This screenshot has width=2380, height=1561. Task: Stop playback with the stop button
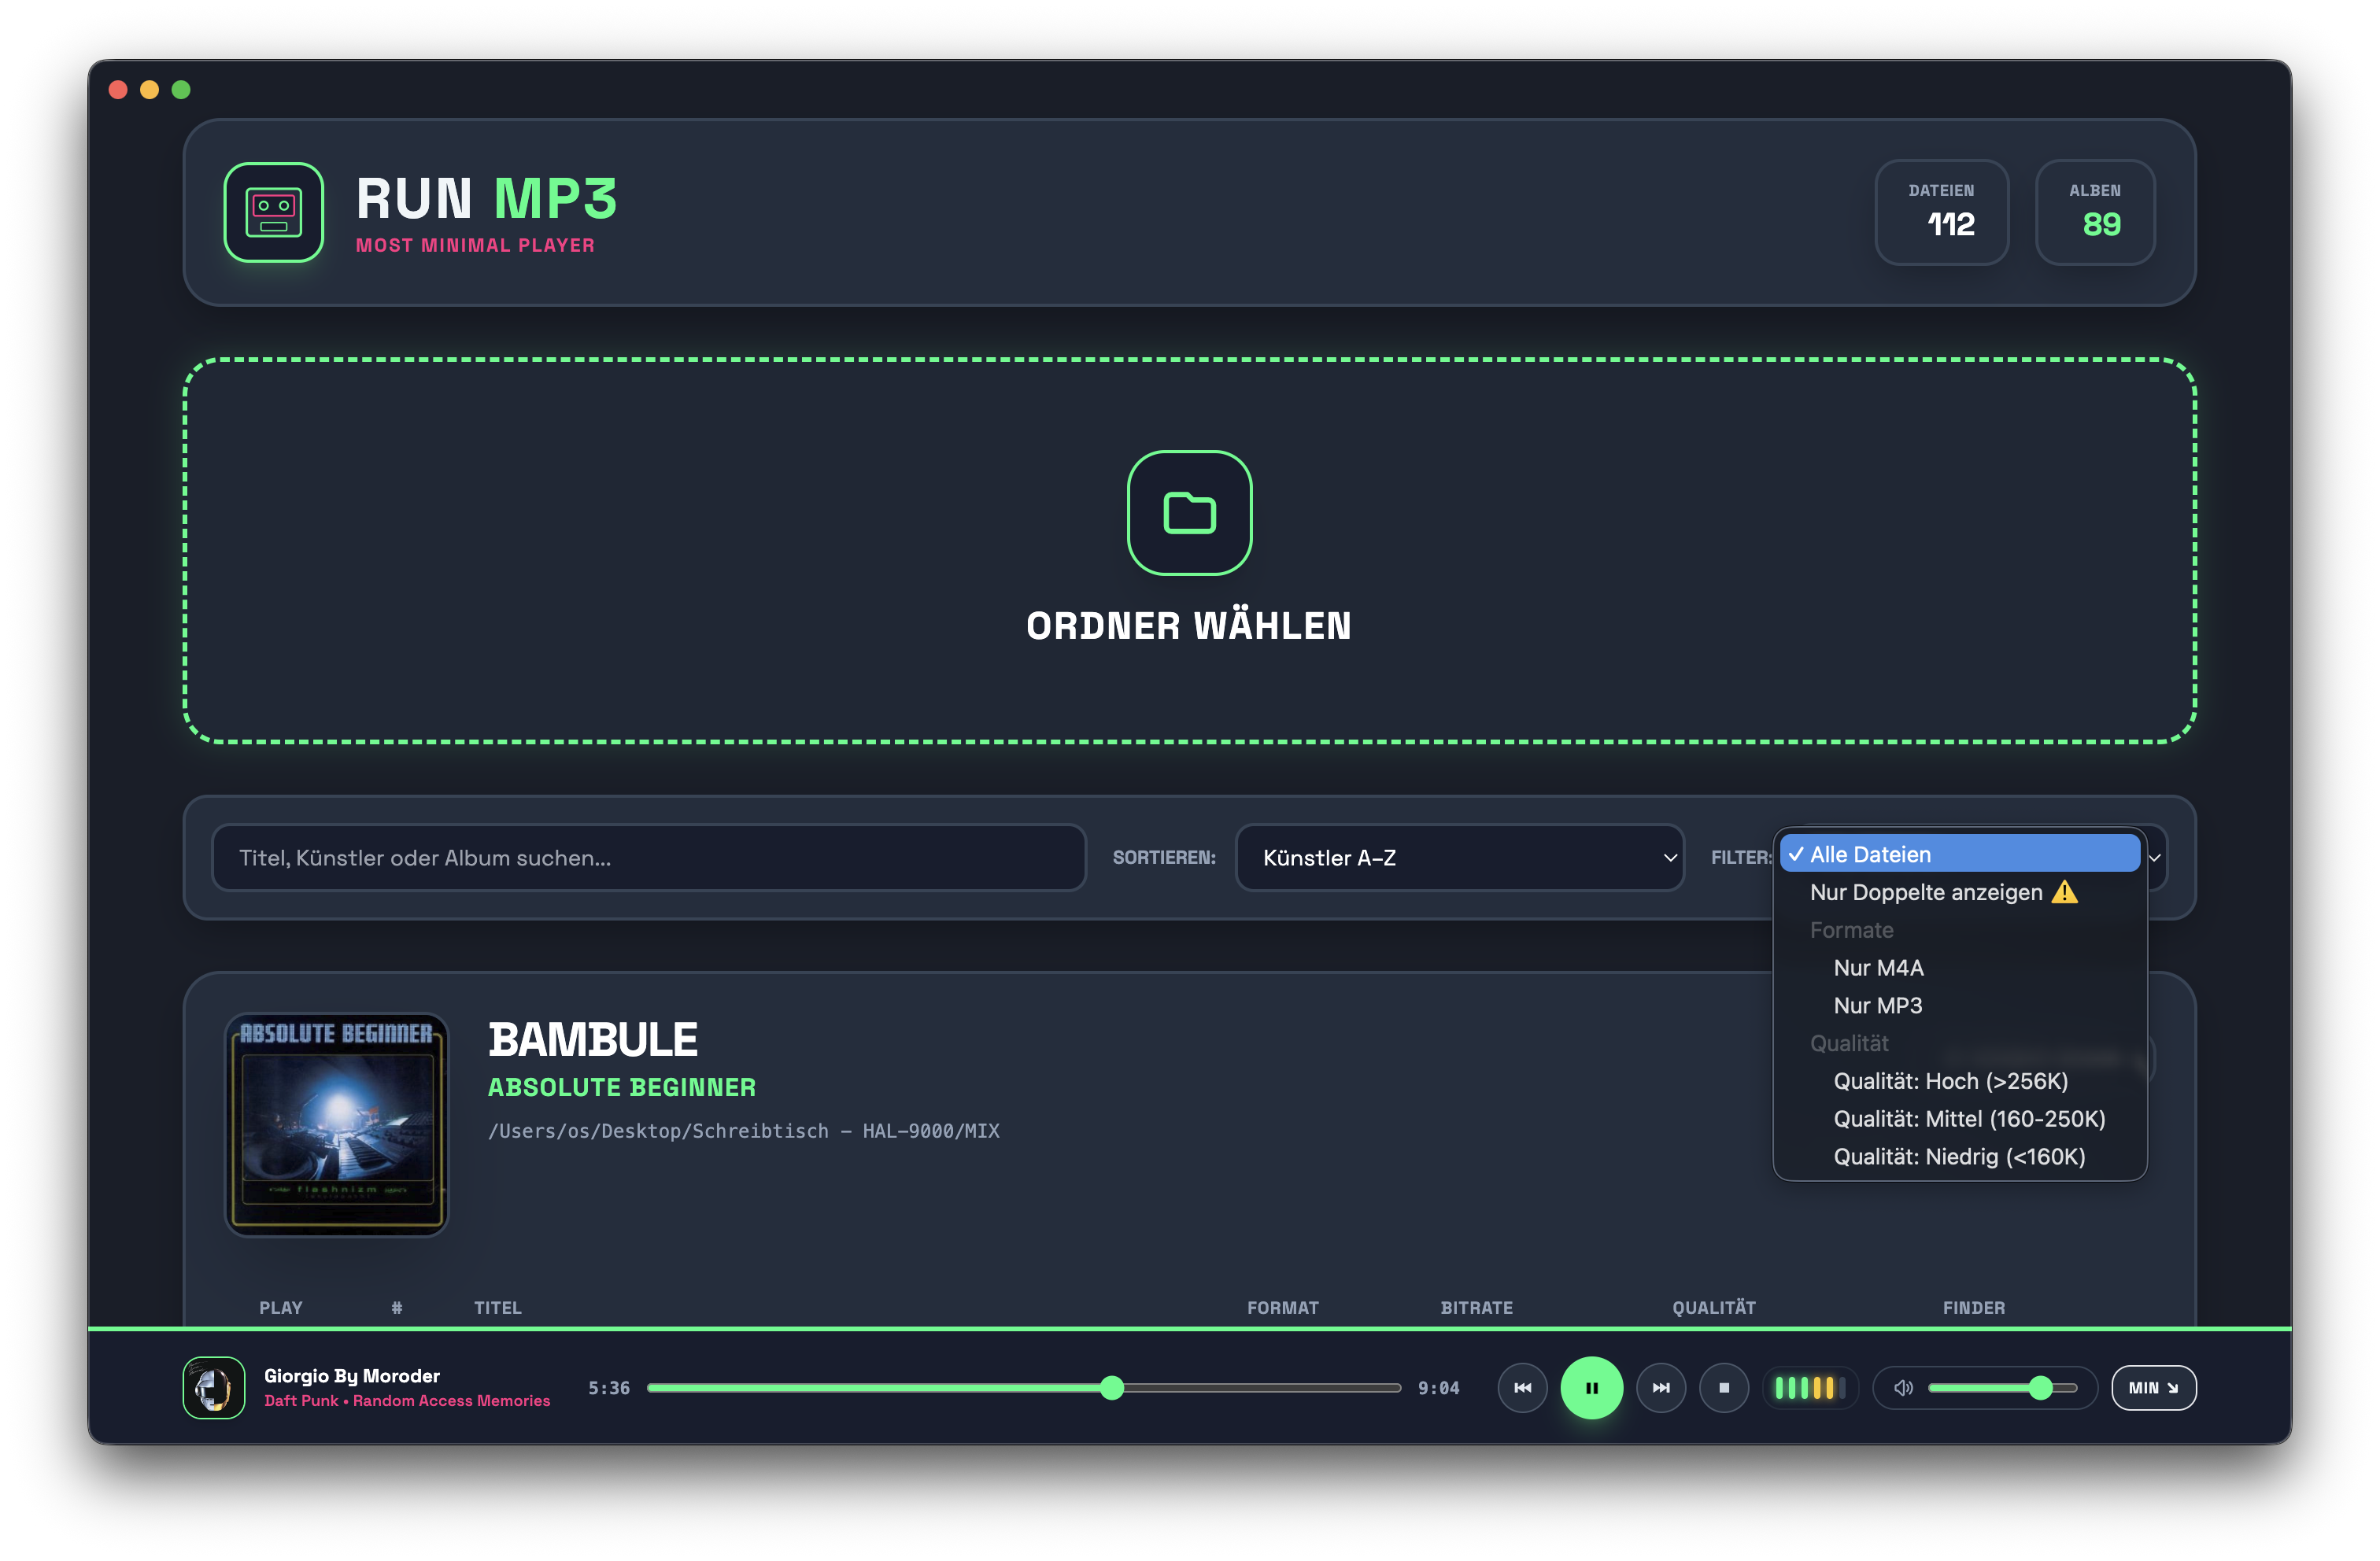click(x=1723, y=1387)
